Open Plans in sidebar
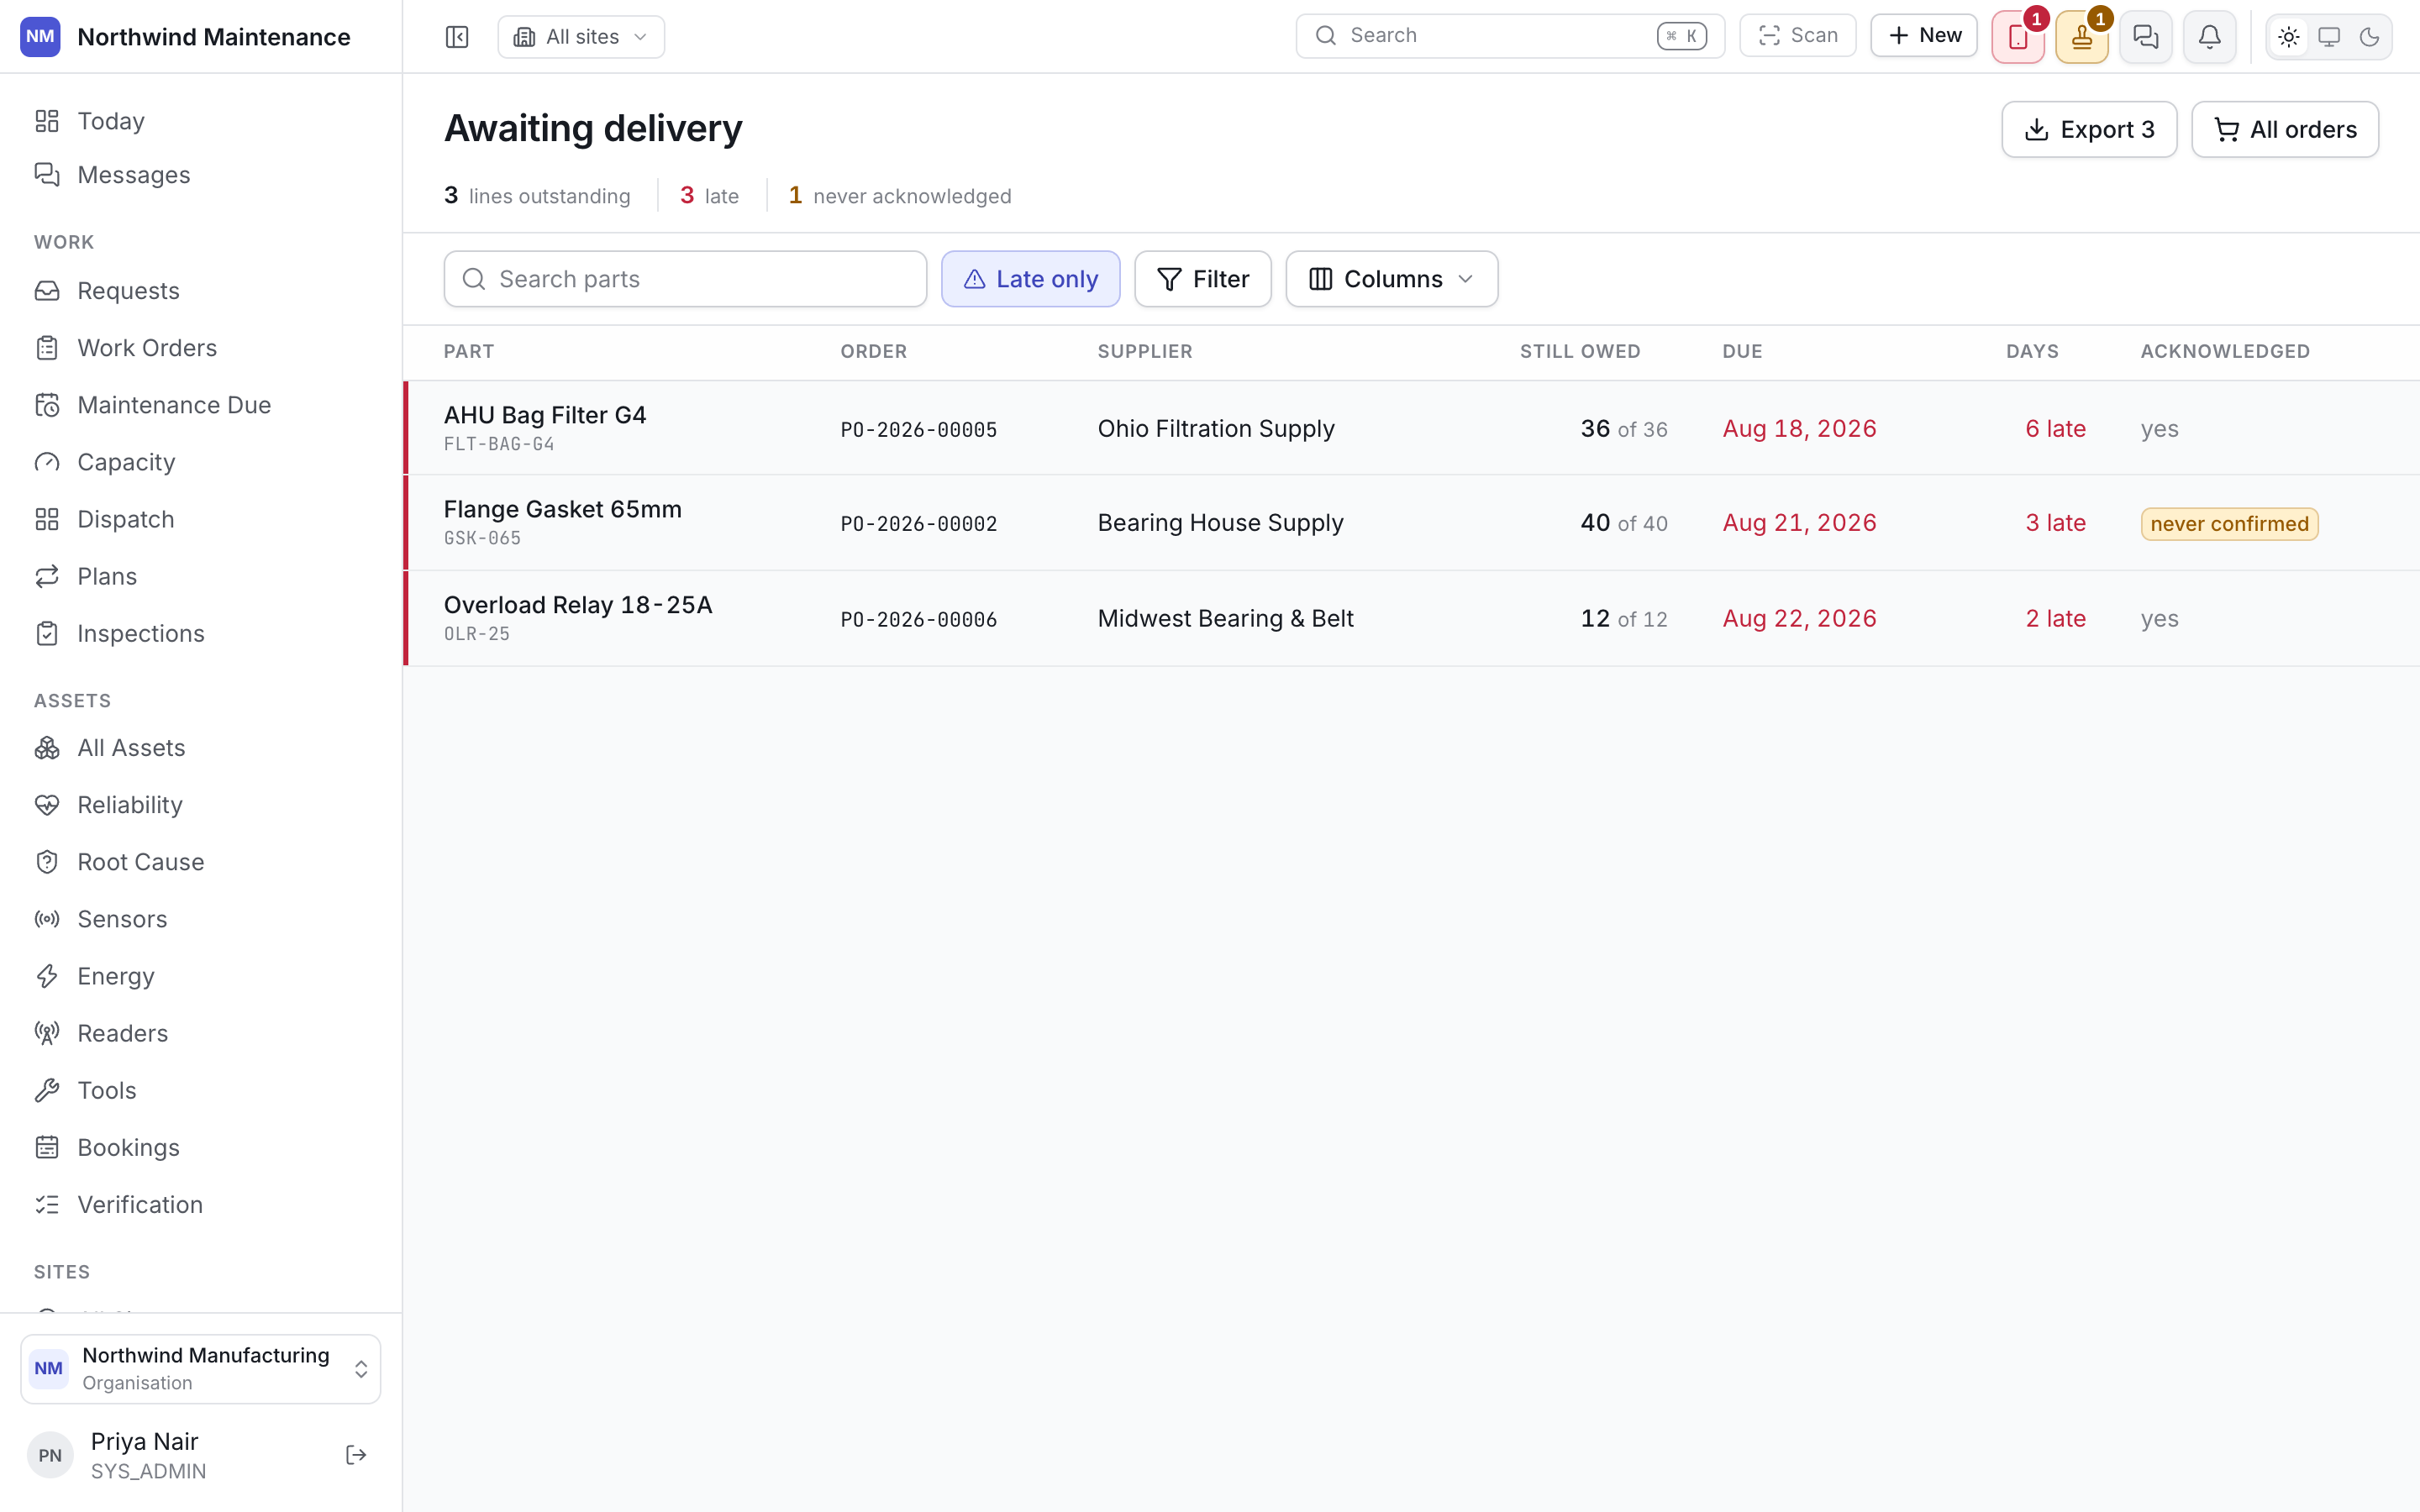This screenshot has width=2420, height=1512. pos(201,576)
